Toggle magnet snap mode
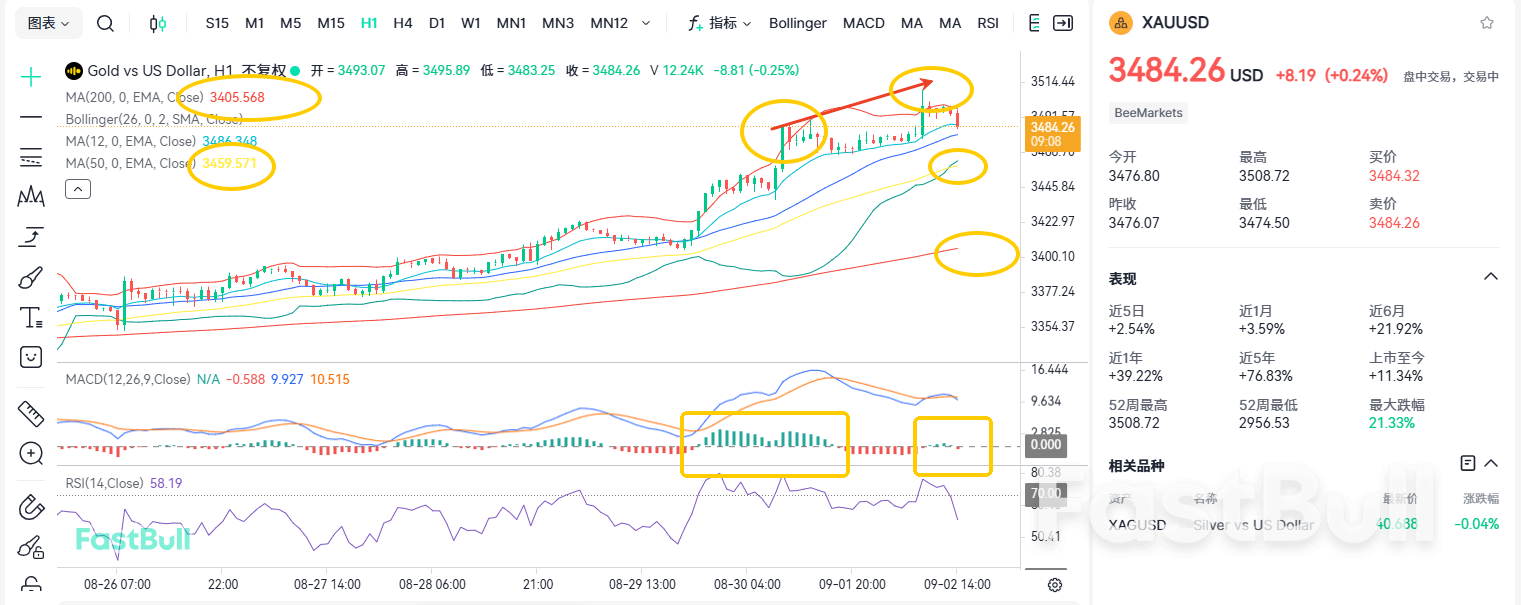The image size is (1521, 605). pyautogui.click(x=30, y=507)
